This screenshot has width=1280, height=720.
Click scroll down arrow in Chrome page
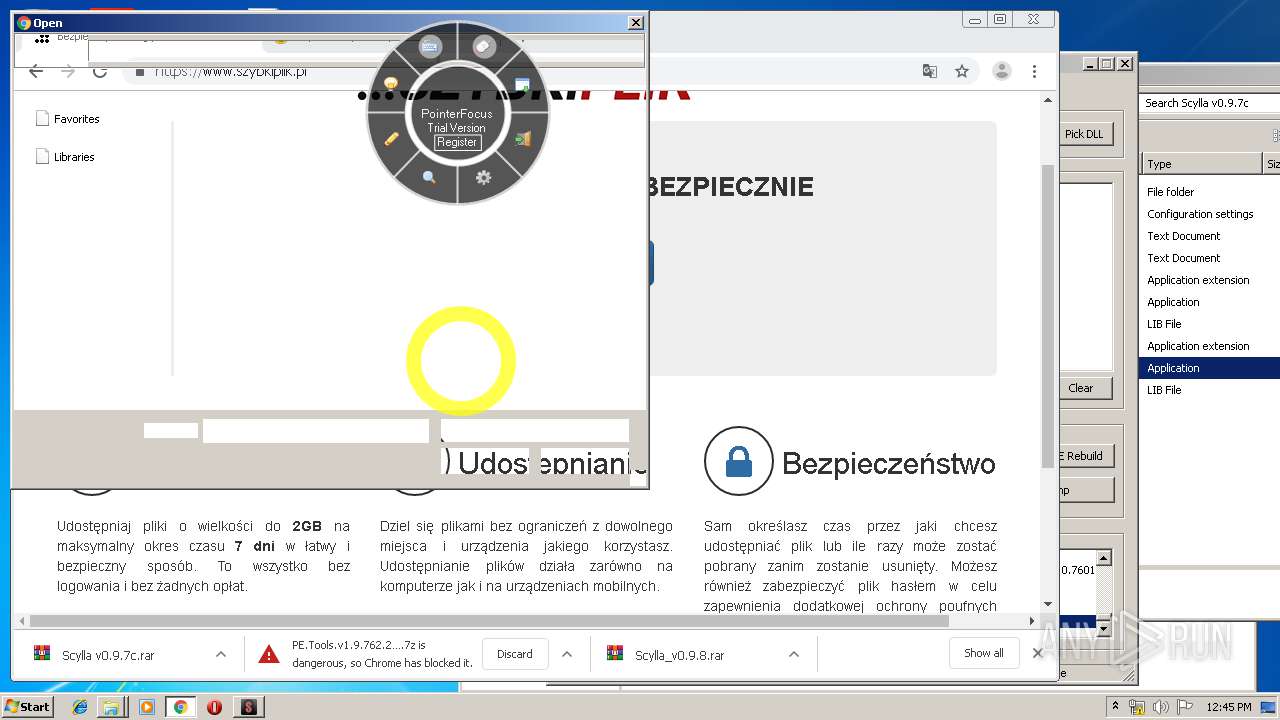pyautogui.click(x=1048, y=604)
